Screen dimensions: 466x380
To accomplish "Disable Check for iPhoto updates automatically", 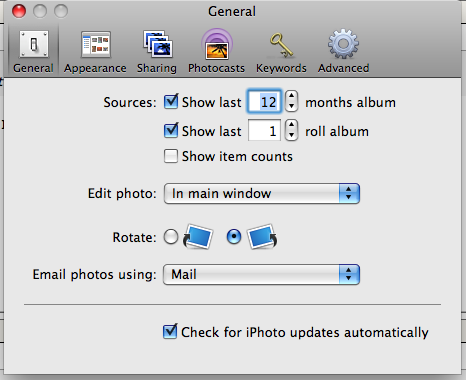I will 170,332.
